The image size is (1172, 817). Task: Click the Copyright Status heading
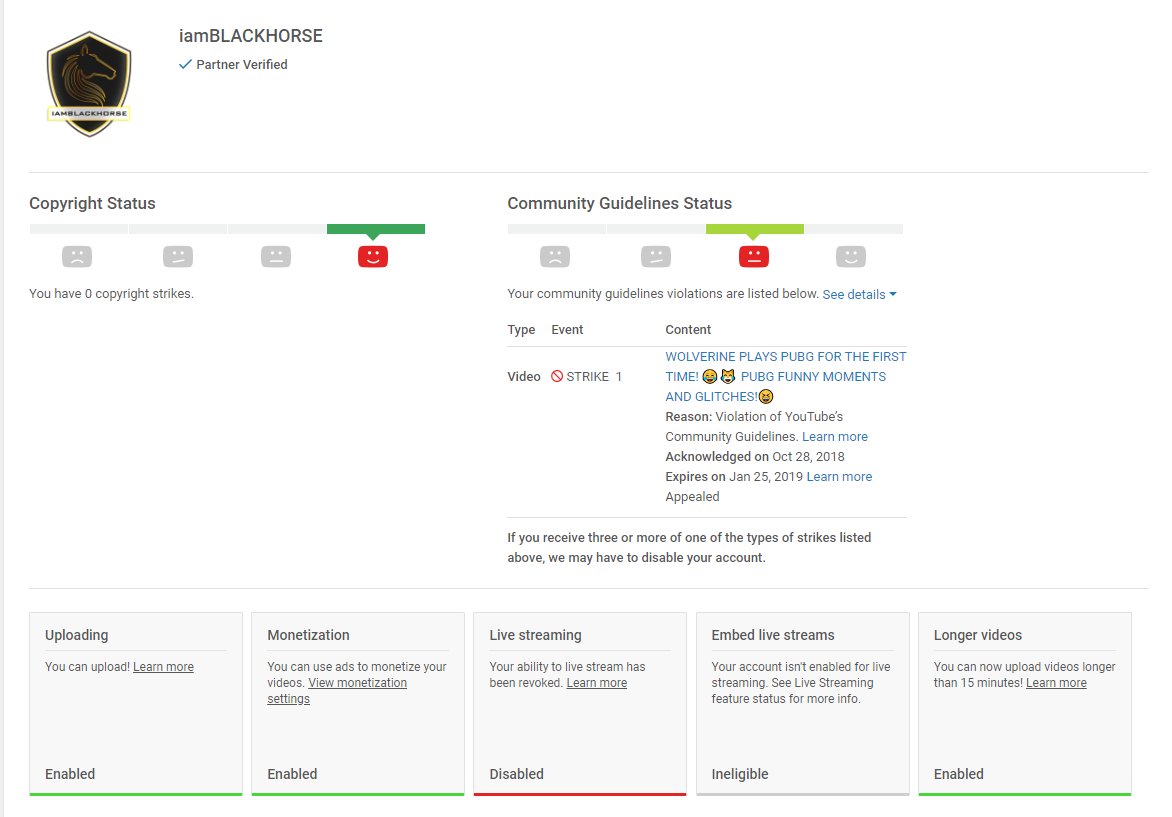tap(92, 203)
